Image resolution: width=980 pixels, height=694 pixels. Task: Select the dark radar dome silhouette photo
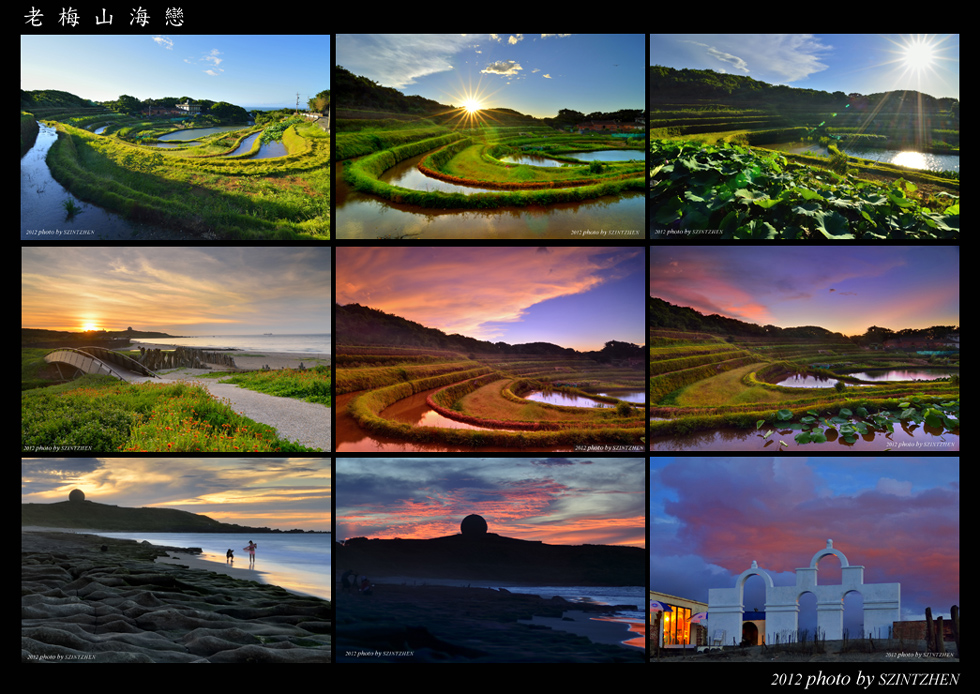490,561
